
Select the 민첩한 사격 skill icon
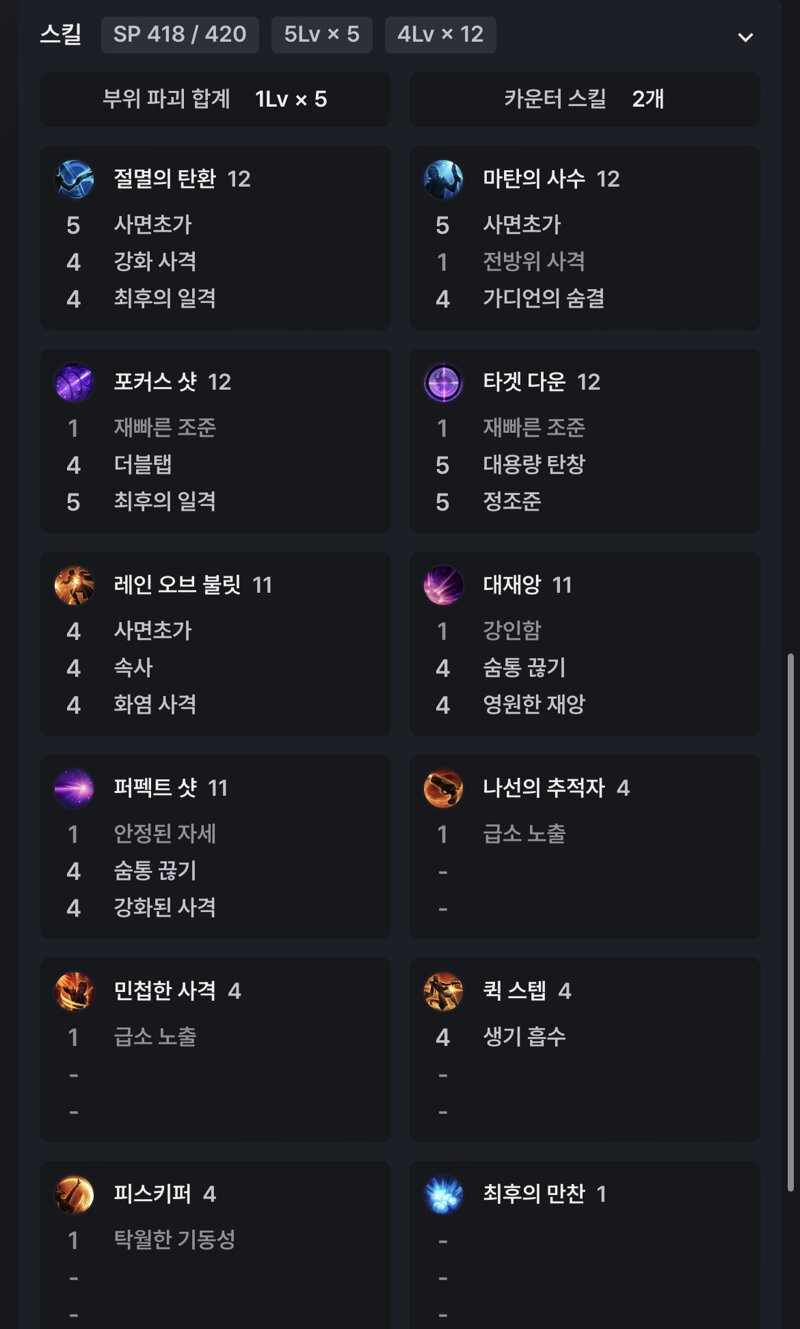(74, 992)
